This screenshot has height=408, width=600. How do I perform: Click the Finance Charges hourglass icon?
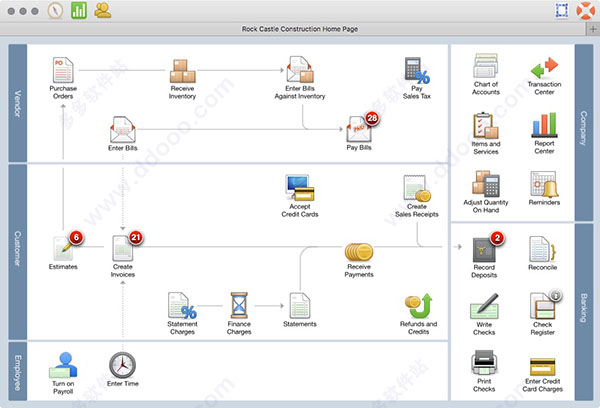239,305
